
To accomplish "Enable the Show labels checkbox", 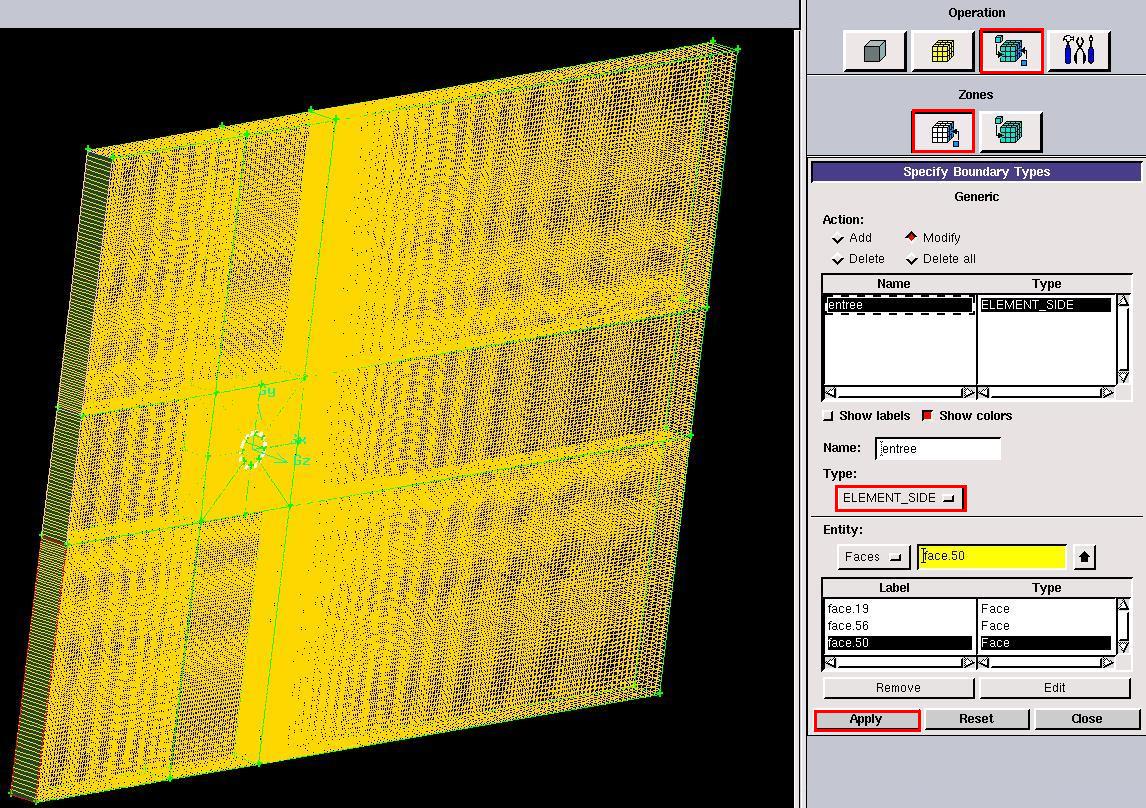I will click(x=828, y=416).
